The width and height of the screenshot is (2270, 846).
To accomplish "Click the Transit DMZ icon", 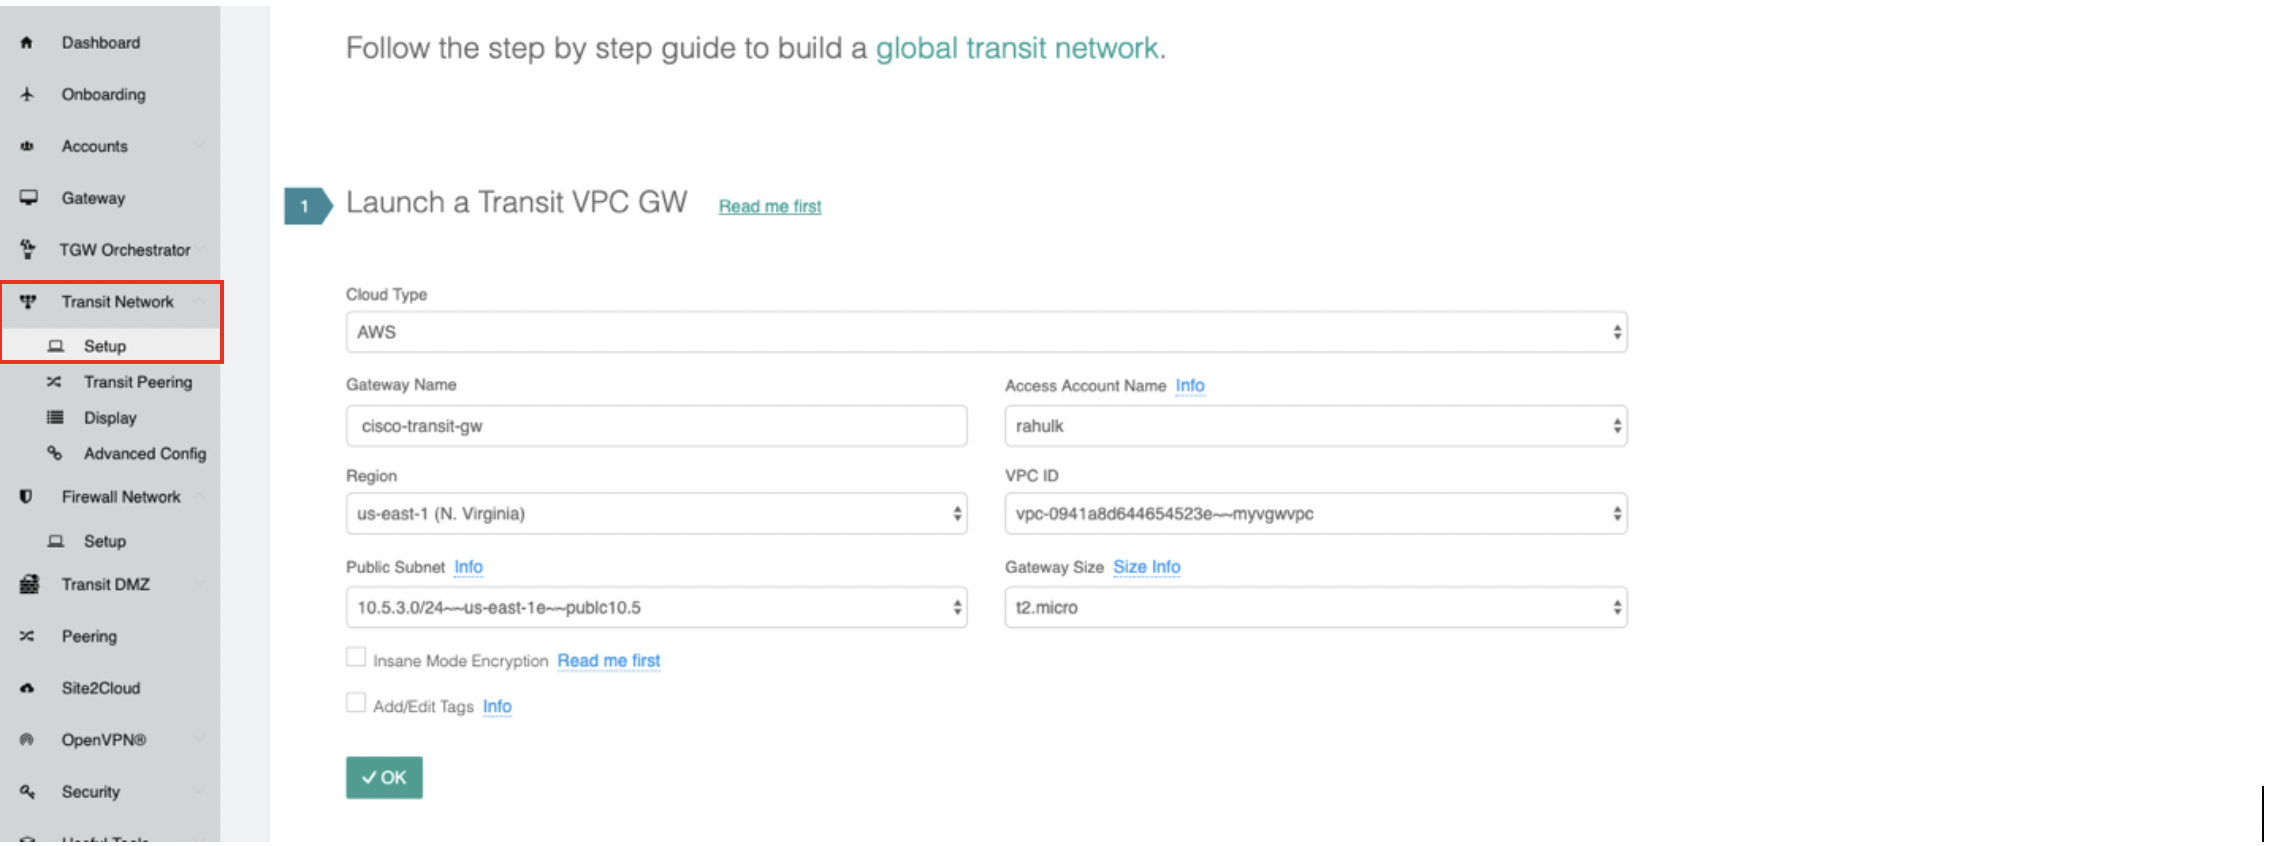I will tap(29, 584).
